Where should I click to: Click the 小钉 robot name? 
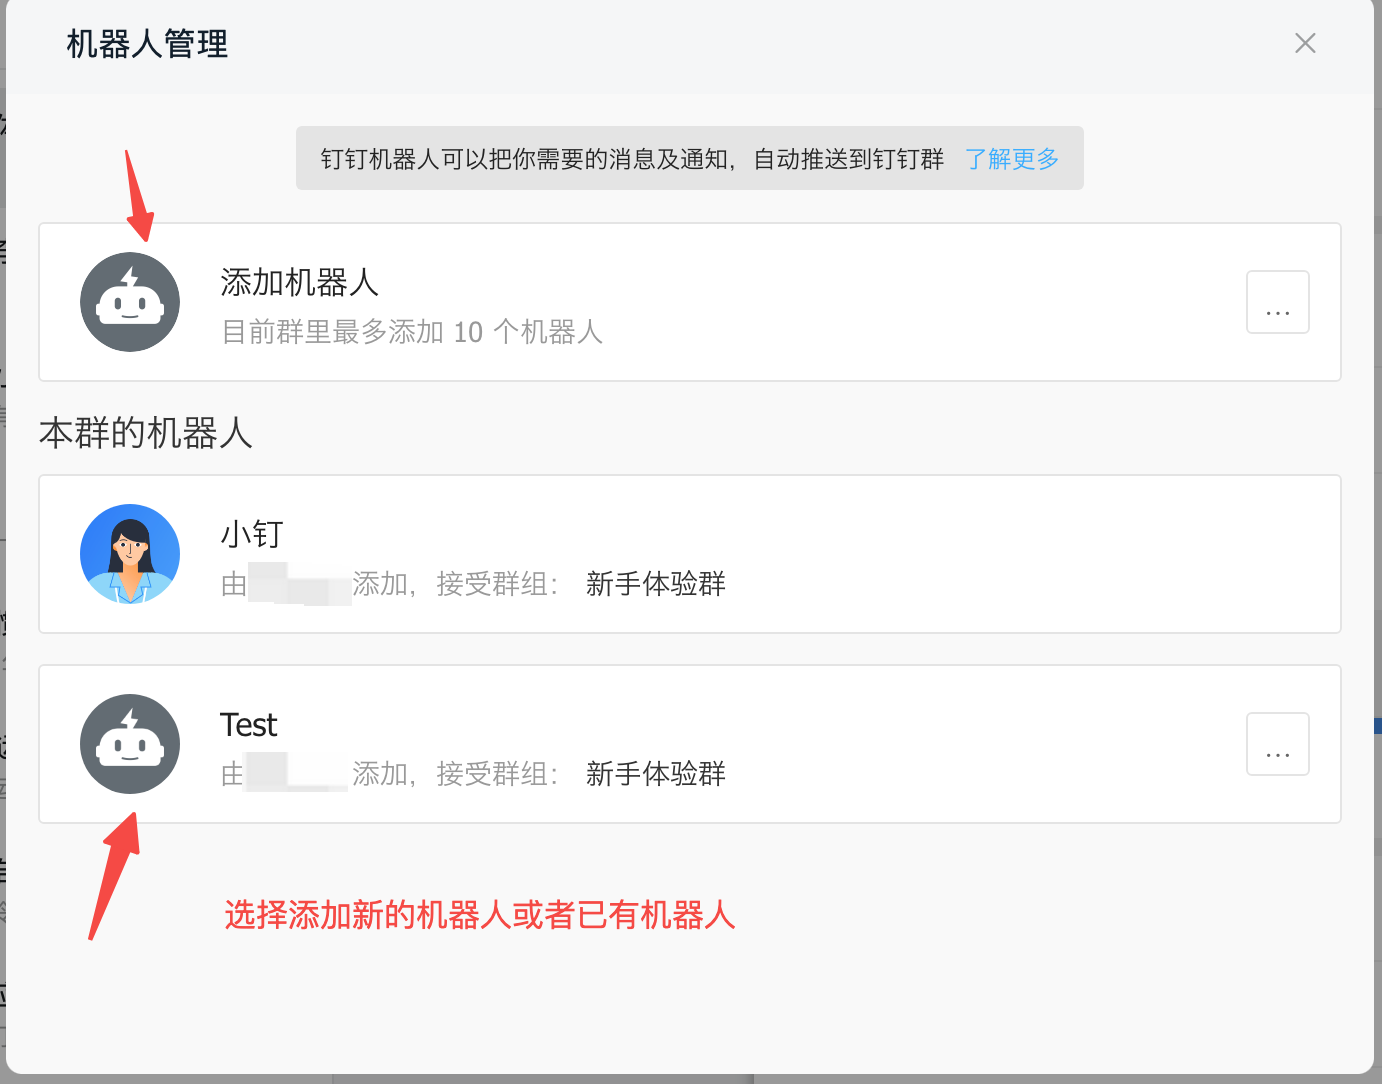252,534
